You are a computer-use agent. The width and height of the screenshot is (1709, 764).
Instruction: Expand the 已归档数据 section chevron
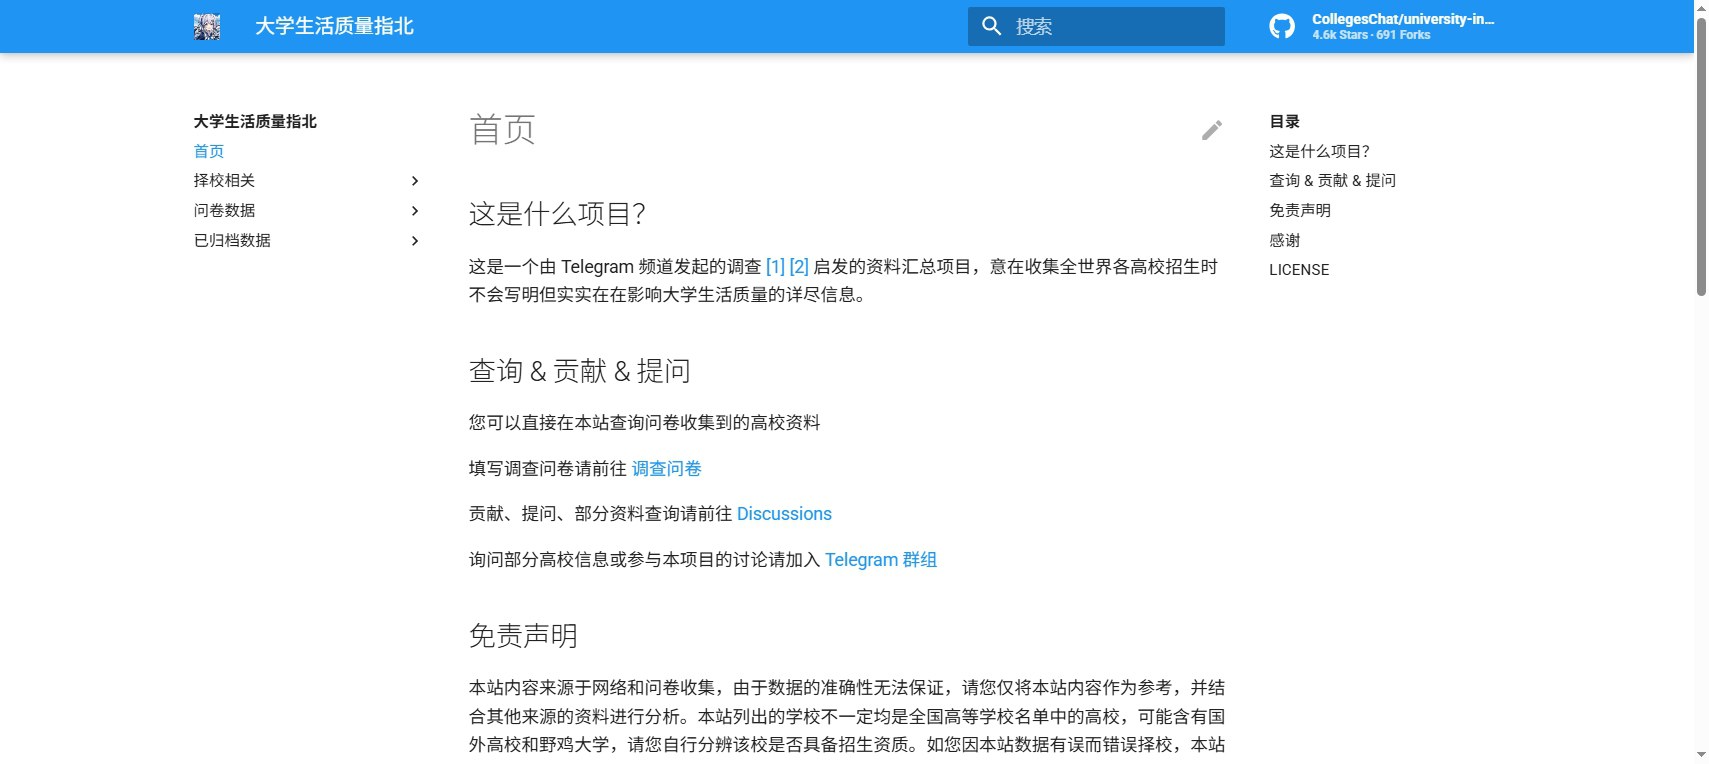coord(415,241)
